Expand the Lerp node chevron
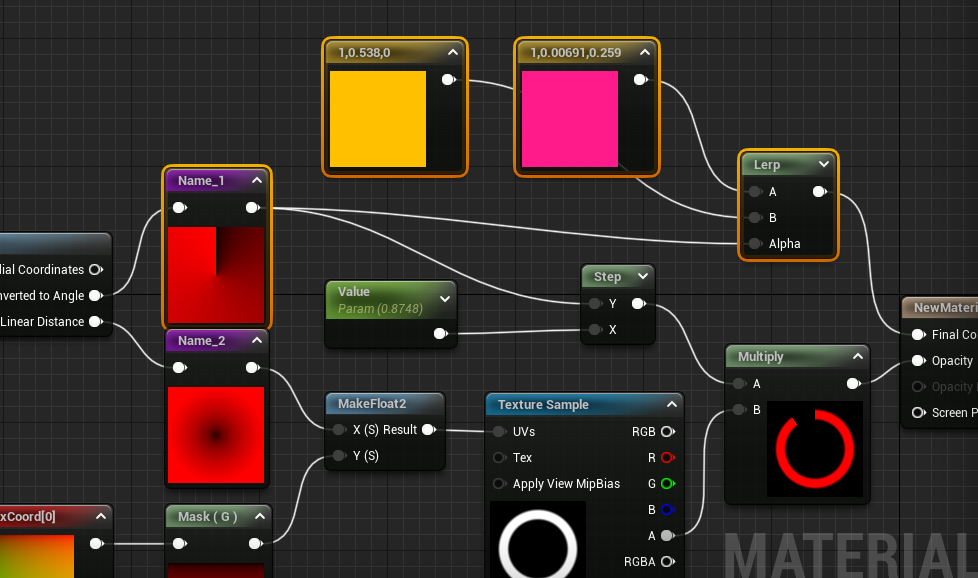 pos(824,164)
